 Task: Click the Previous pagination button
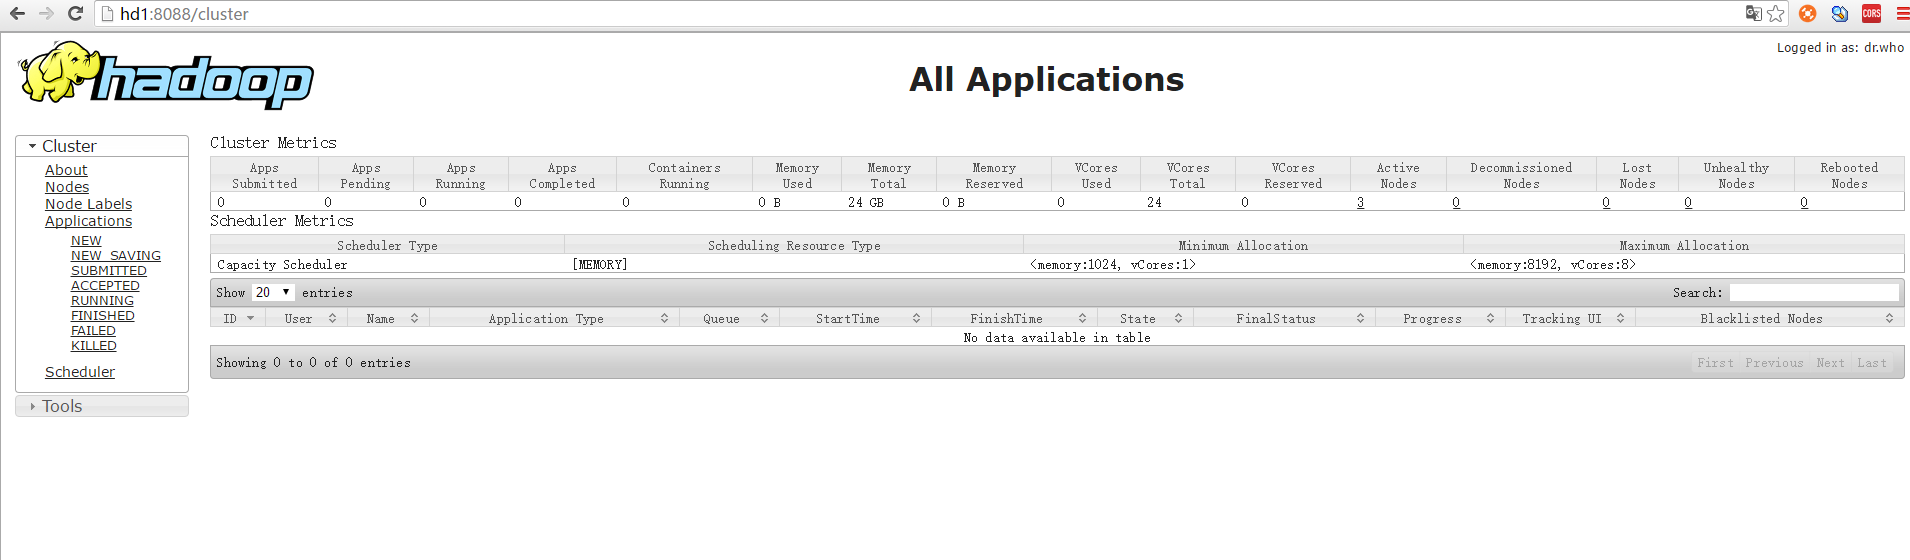tap(1774, 363)
